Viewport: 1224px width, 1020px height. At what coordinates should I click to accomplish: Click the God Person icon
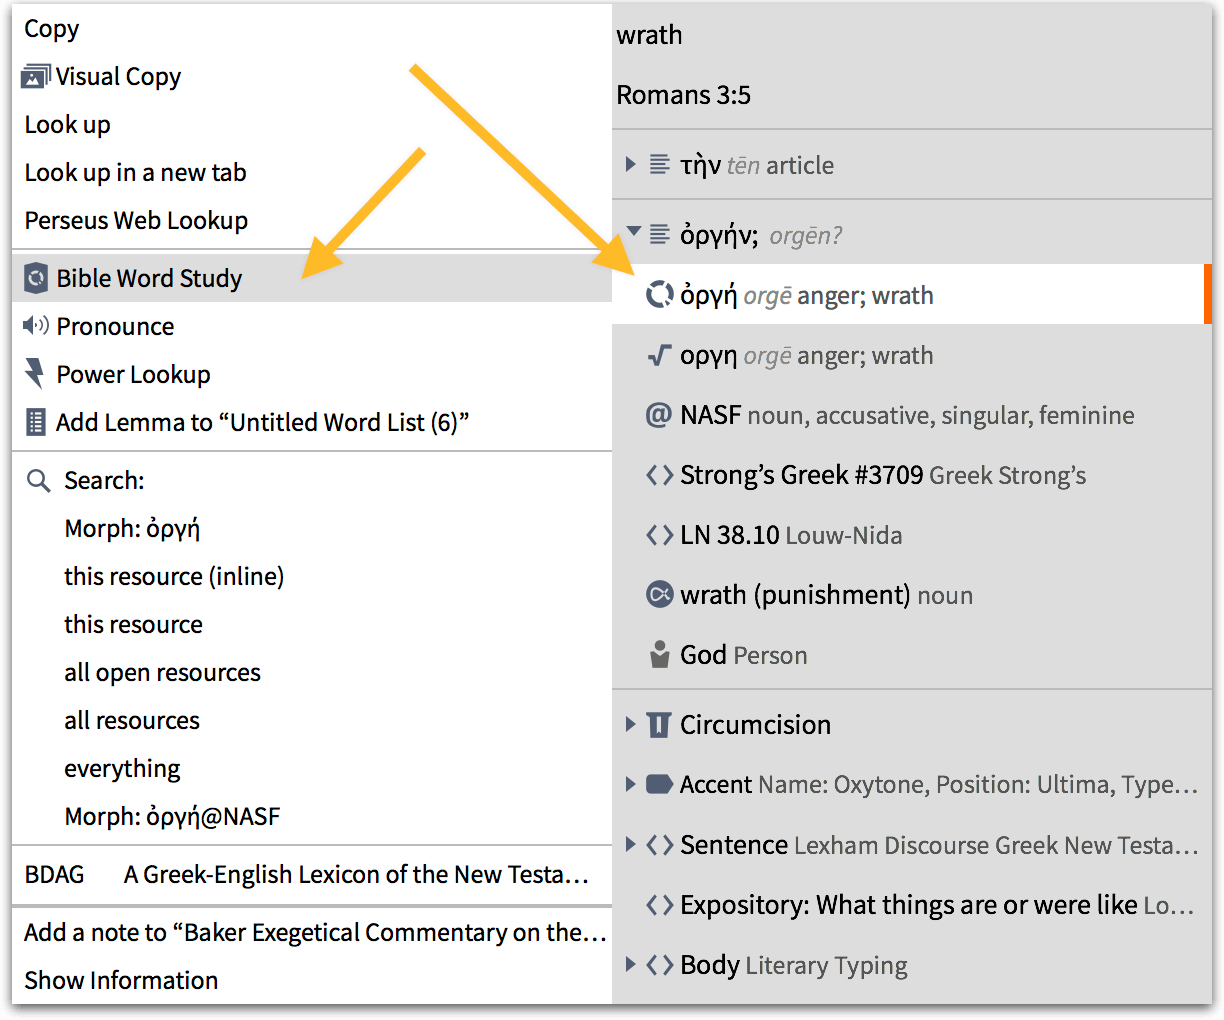(x=659, y=655)
